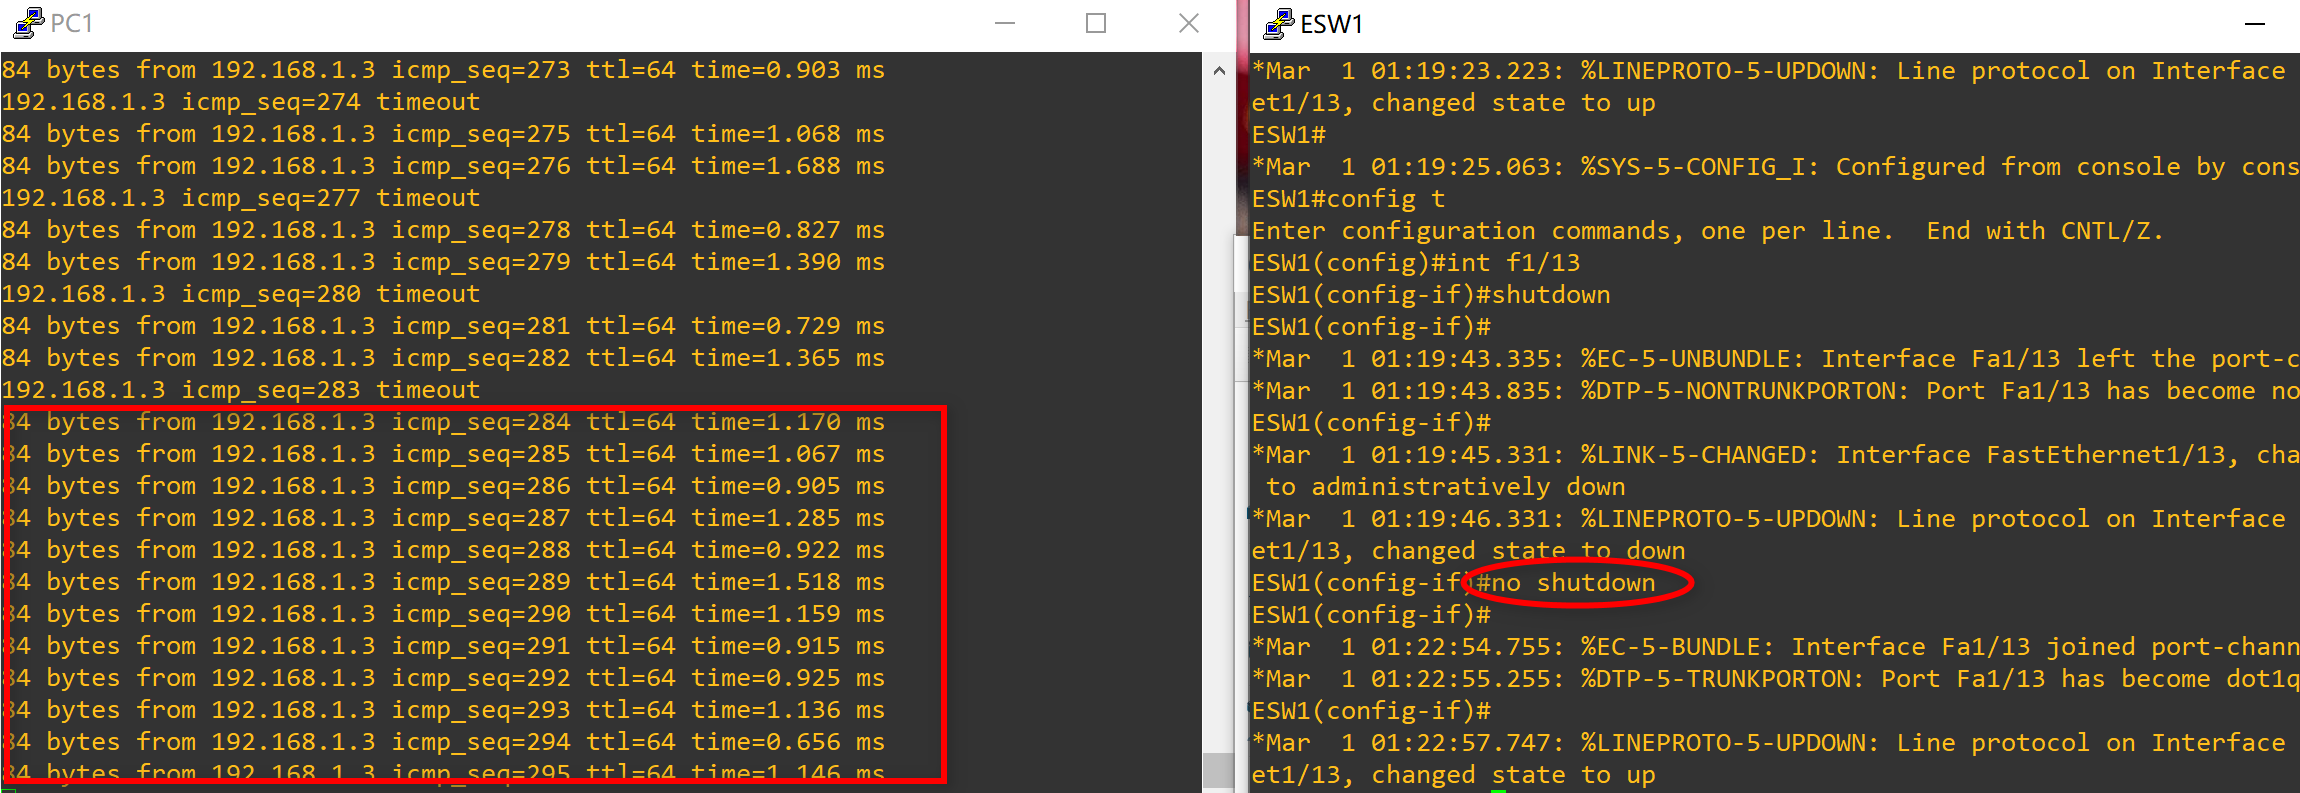This screenshot has width=2300, height=793.
Task: Click the ESW1 window title text
Action: (1331, 24)
